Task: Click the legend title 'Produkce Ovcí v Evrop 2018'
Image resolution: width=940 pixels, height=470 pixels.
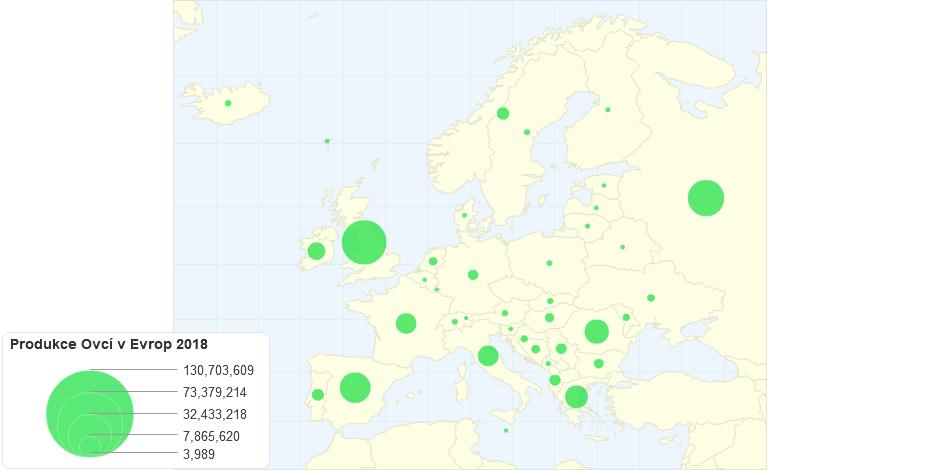Action: coord(109,344)
